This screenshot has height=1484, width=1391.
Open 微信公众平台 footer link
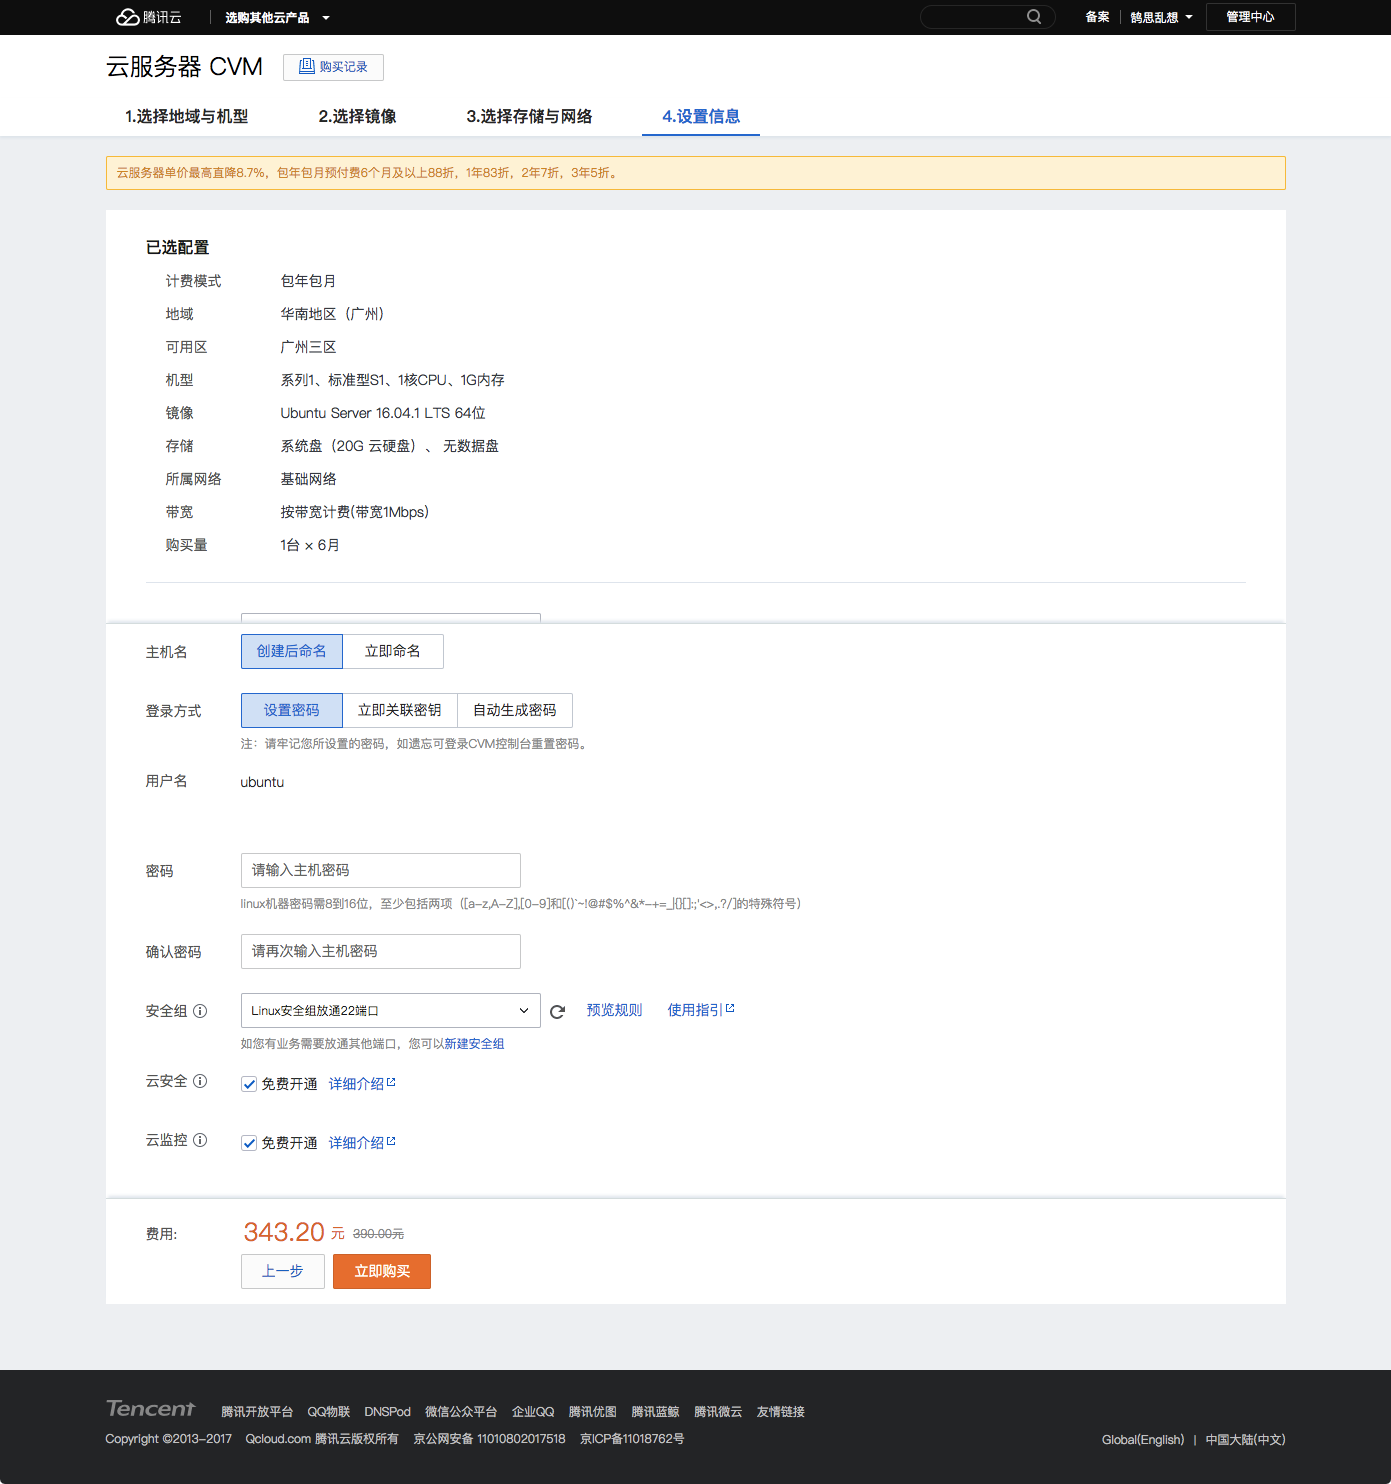(461, 1412)
